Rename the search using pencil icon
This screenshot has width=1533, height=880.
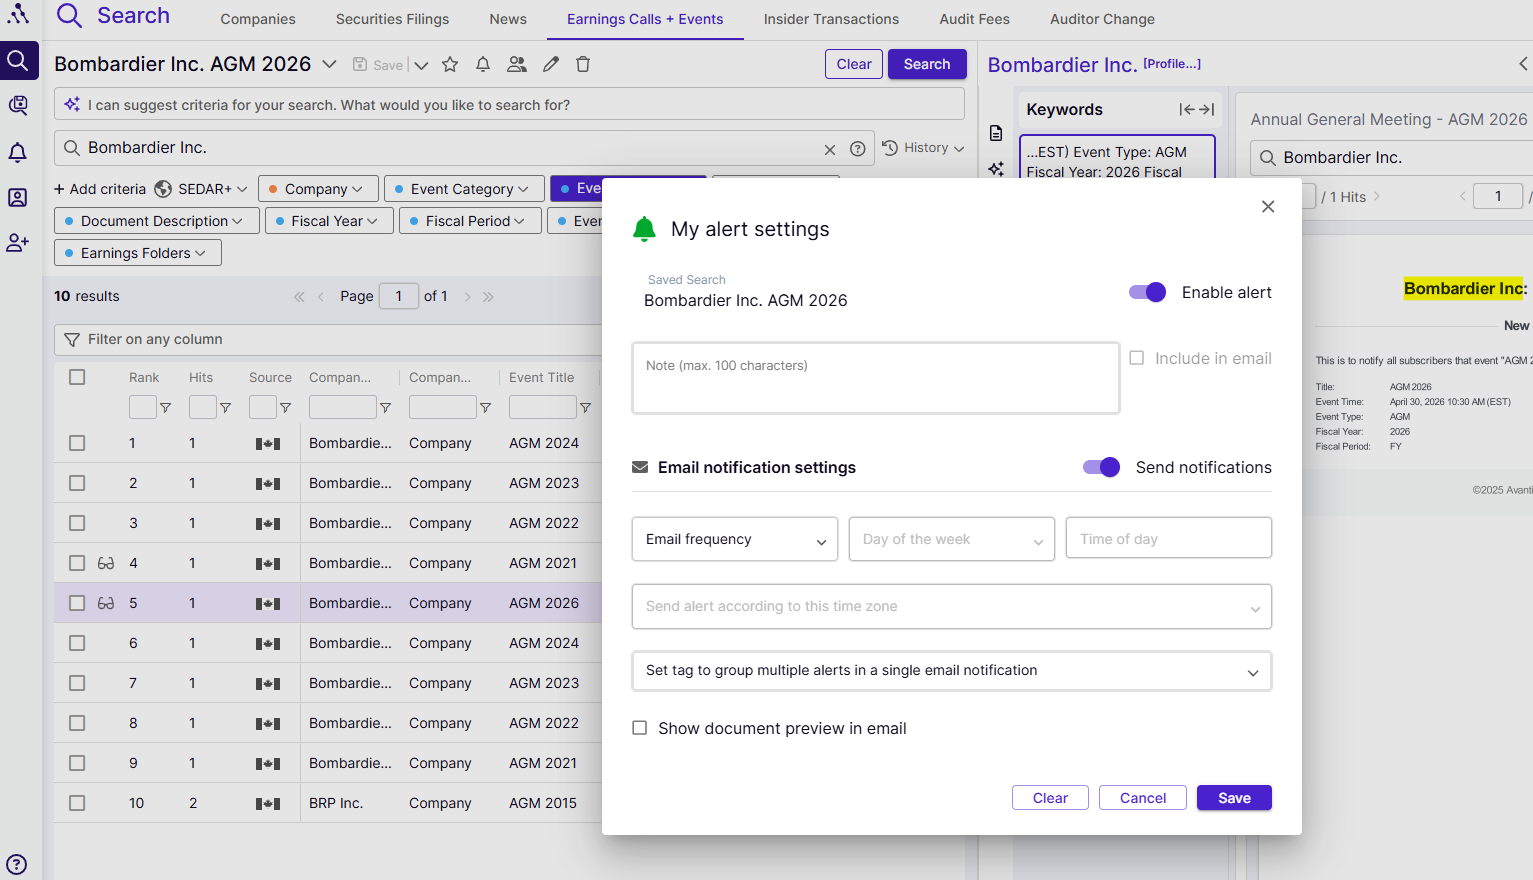551,65
